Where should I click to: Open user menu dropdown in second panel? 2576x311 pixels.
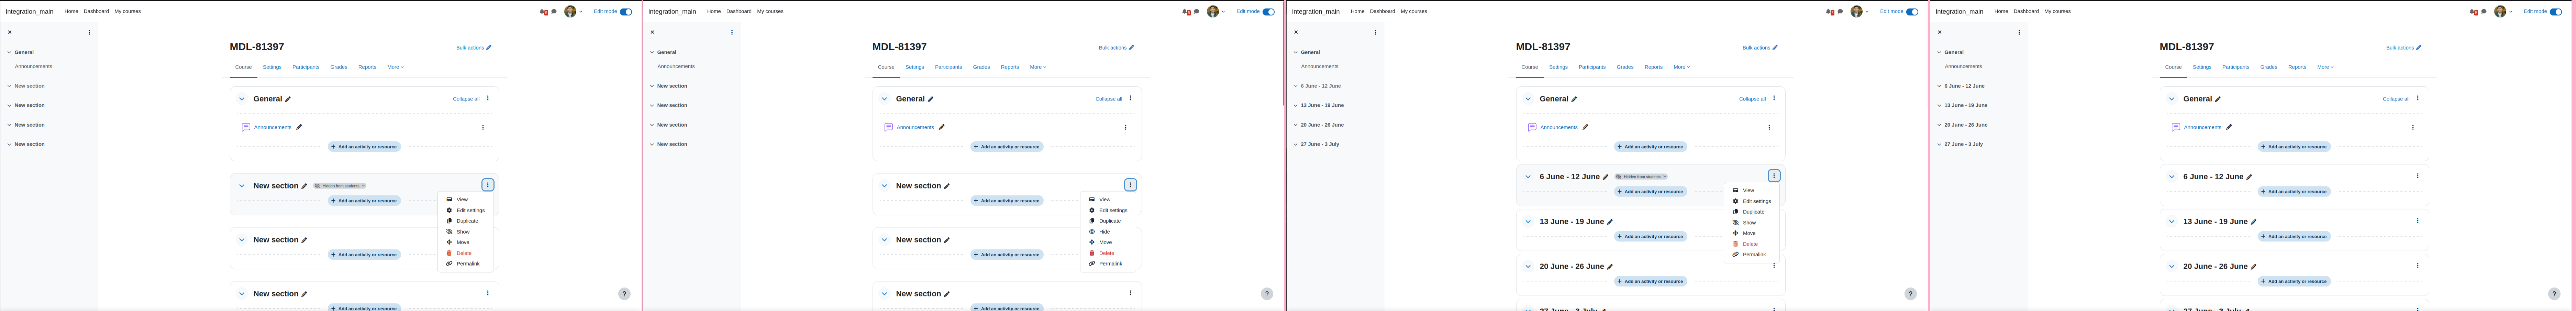tap(1216, 12)
